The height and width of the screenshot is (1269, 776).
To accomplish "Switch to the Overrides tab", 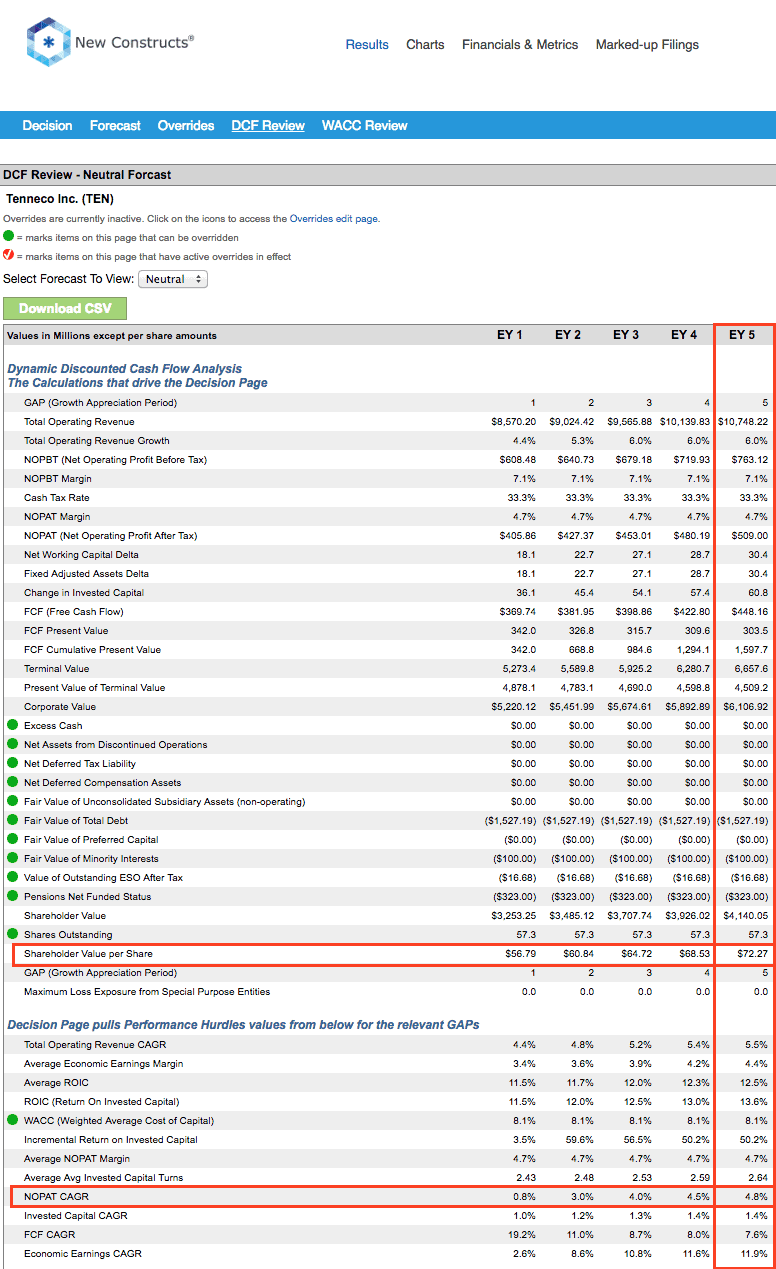I will click(186, 125).
